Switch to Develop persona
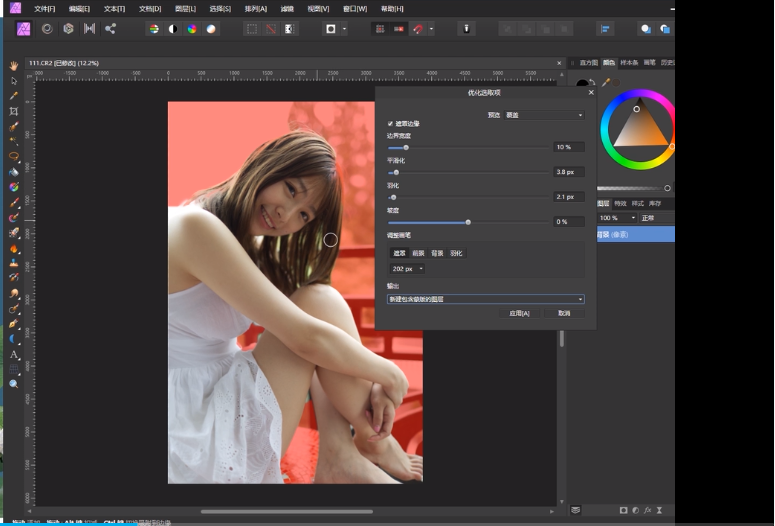The width and height of the screenshot is (775, 526). (68, 29)
